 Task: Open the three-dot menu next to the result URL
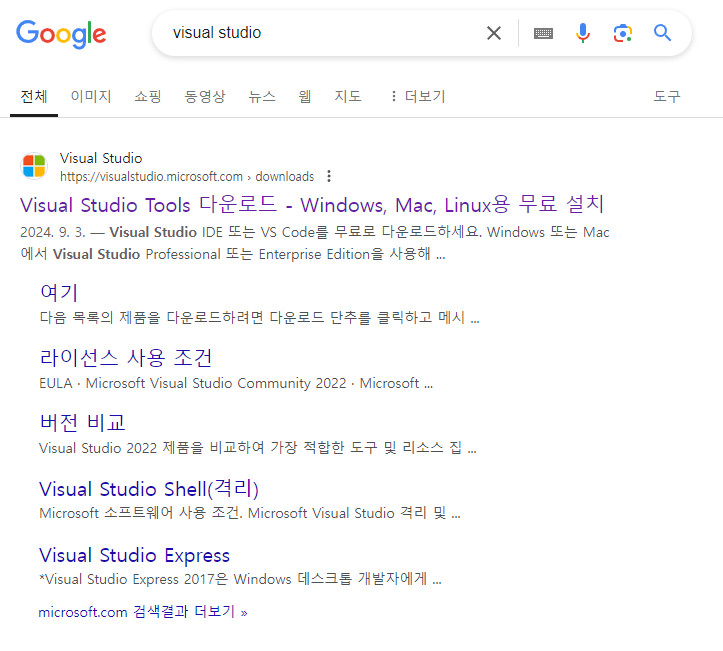point(329,176)
